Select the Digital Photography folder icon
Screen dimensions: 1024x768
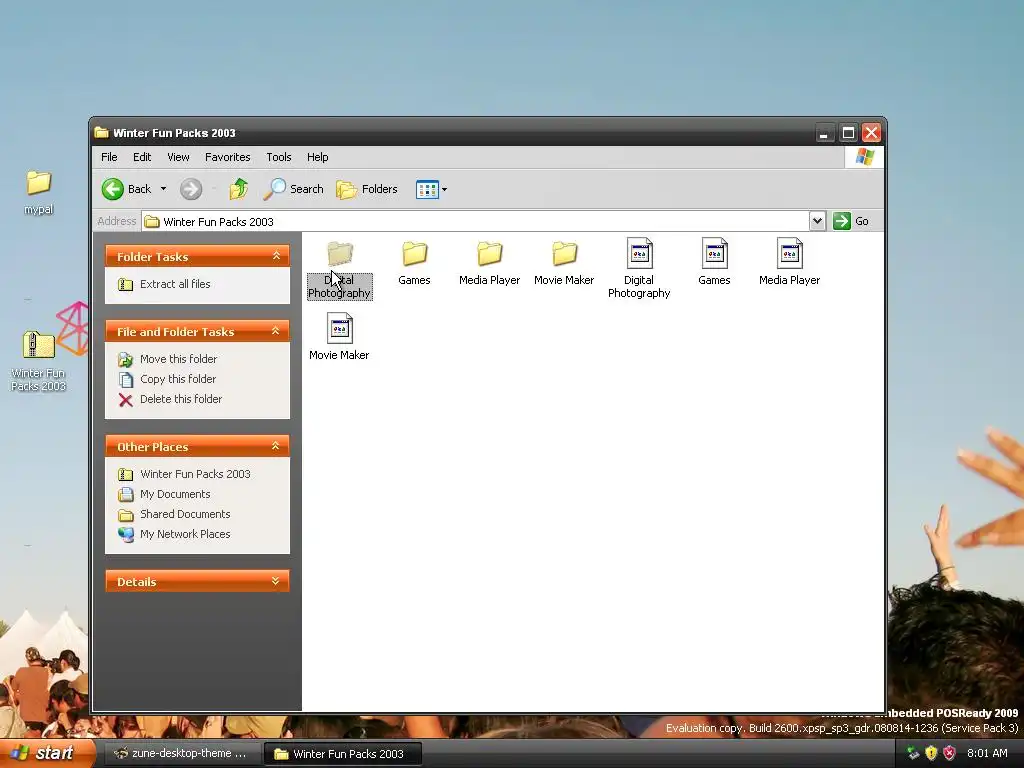coord(340,253)
